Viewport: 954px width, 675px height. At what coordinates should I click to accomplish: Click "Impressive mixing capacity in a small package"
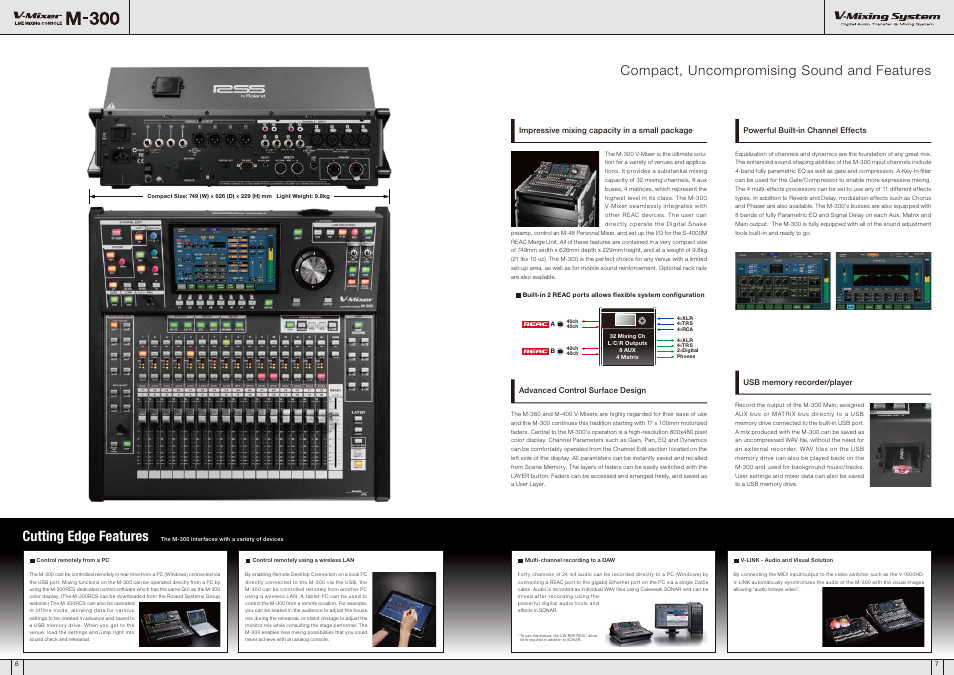coord(605,130)
